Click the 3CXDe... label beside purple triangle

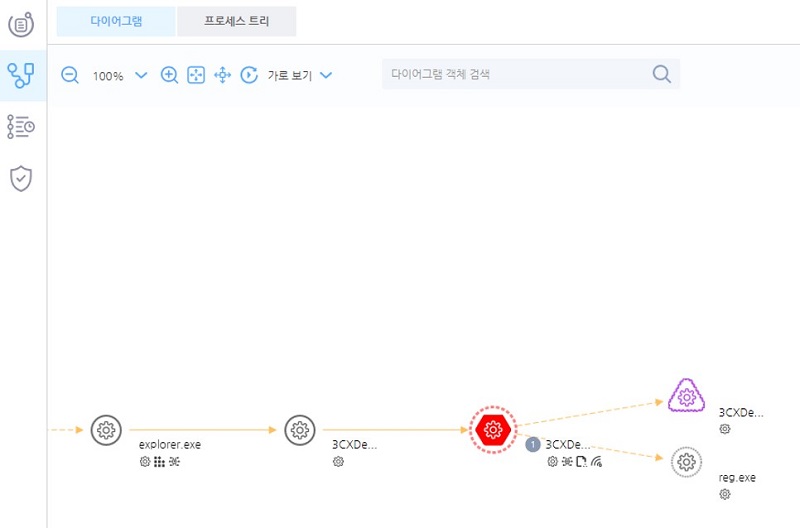click(741, 413)
